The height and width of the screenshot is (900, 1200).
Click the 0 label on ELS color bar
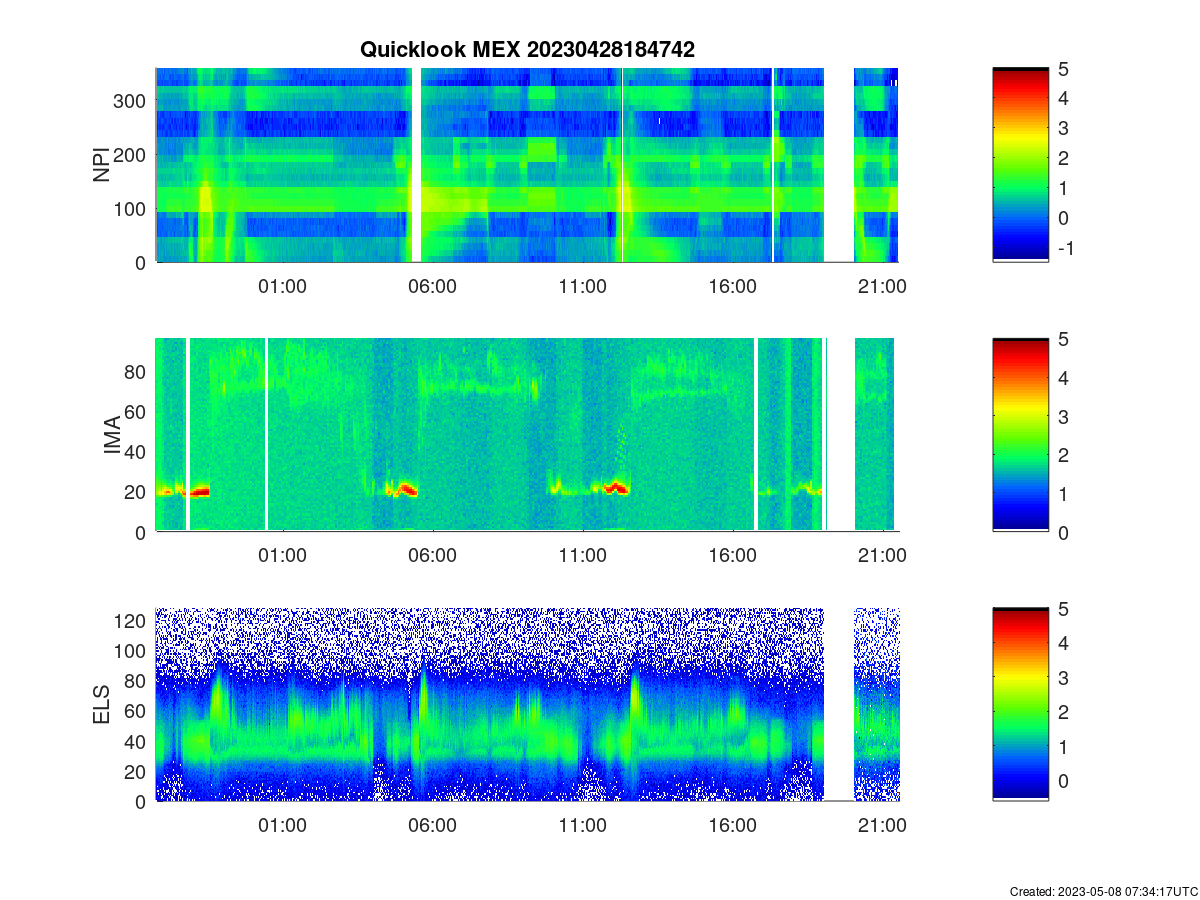pos(1064,781)
